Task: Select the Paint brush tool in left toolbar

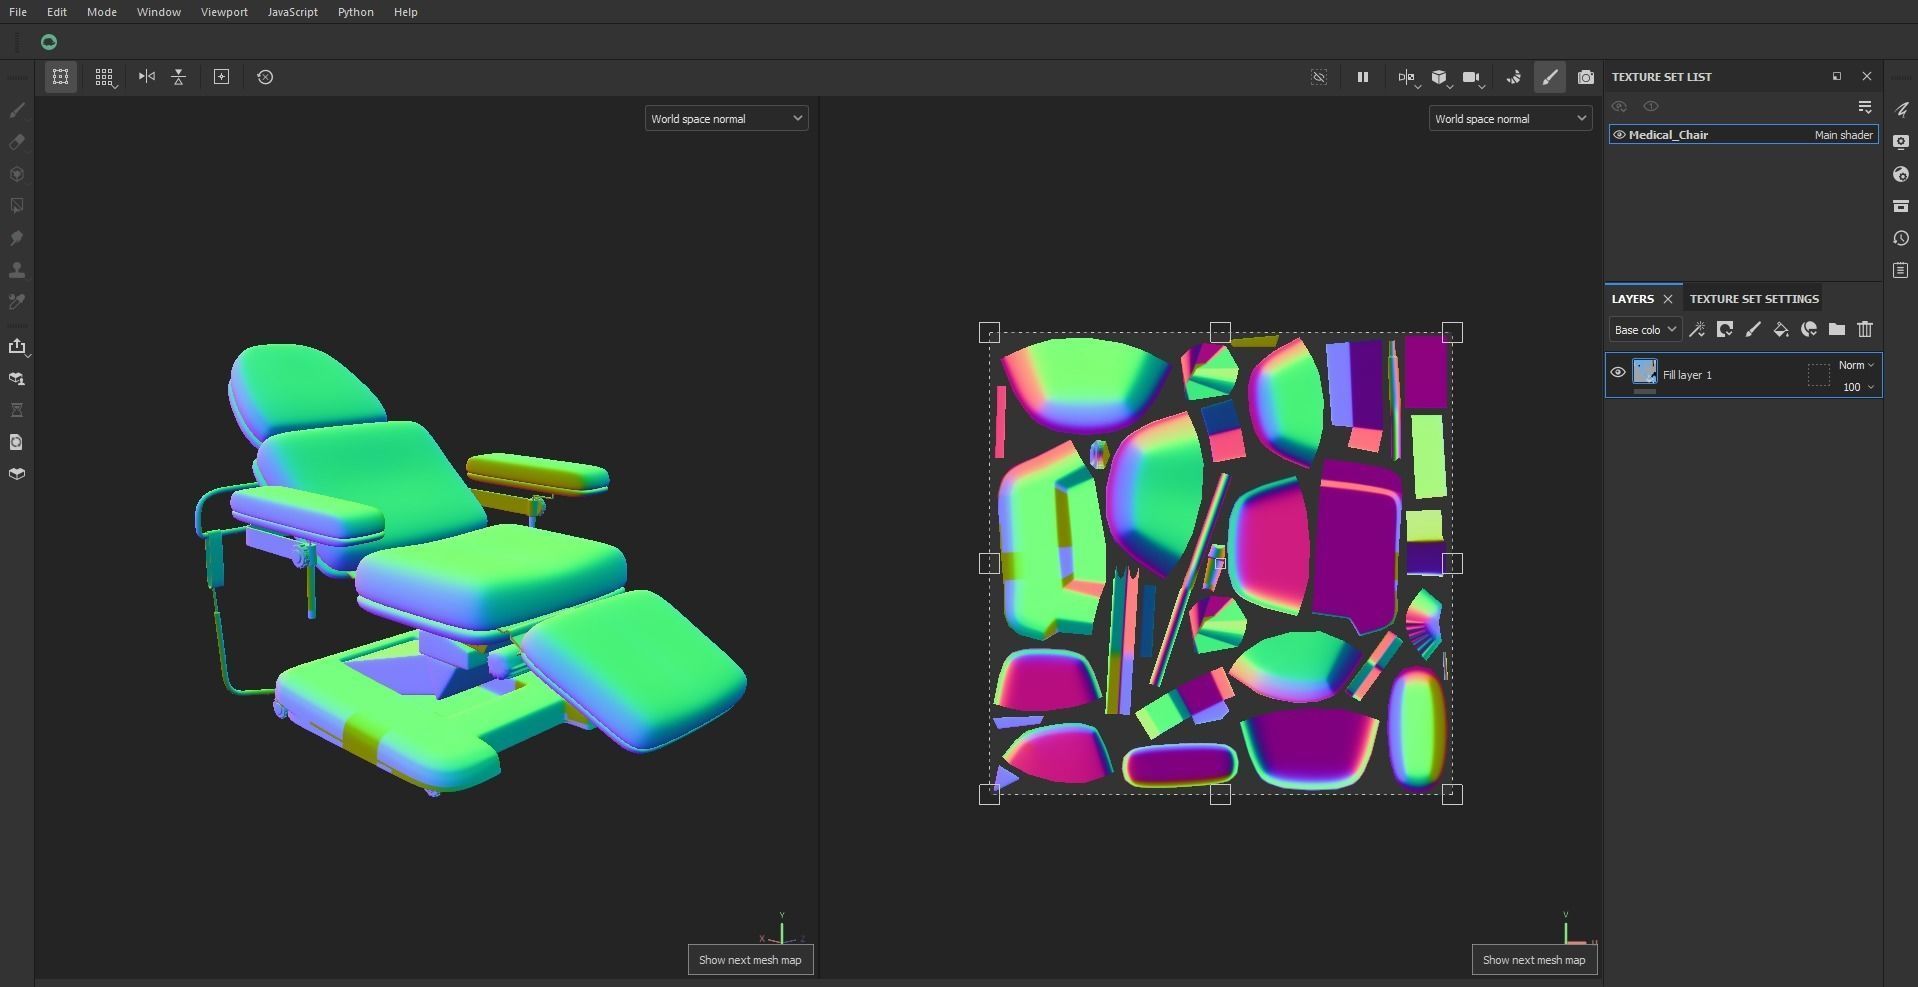Action: (x=17, y=110)
